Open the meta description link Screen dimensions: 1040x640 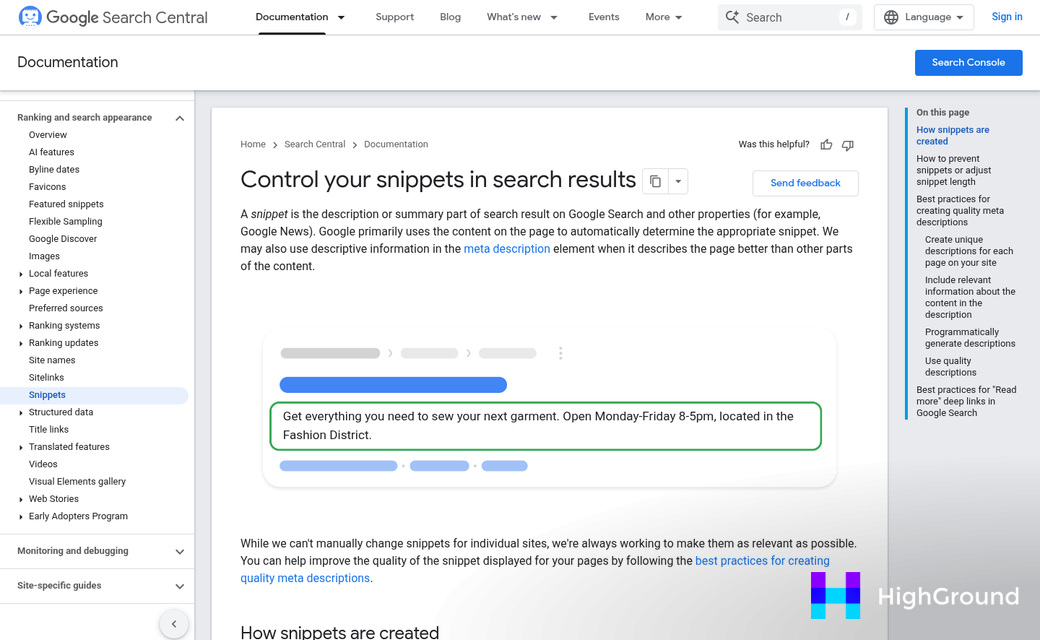click(507, 249)
